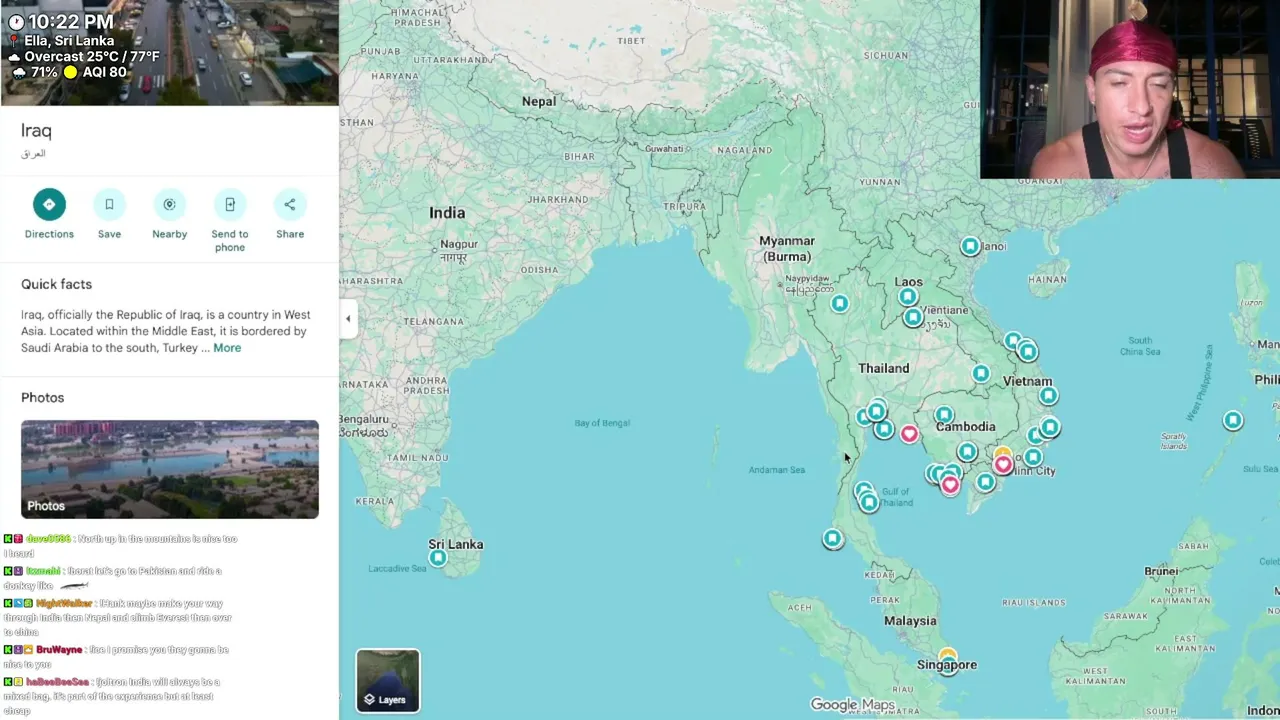Open the saved pin north of Kedah
The image size is (1280, 720).
[832, 539]
